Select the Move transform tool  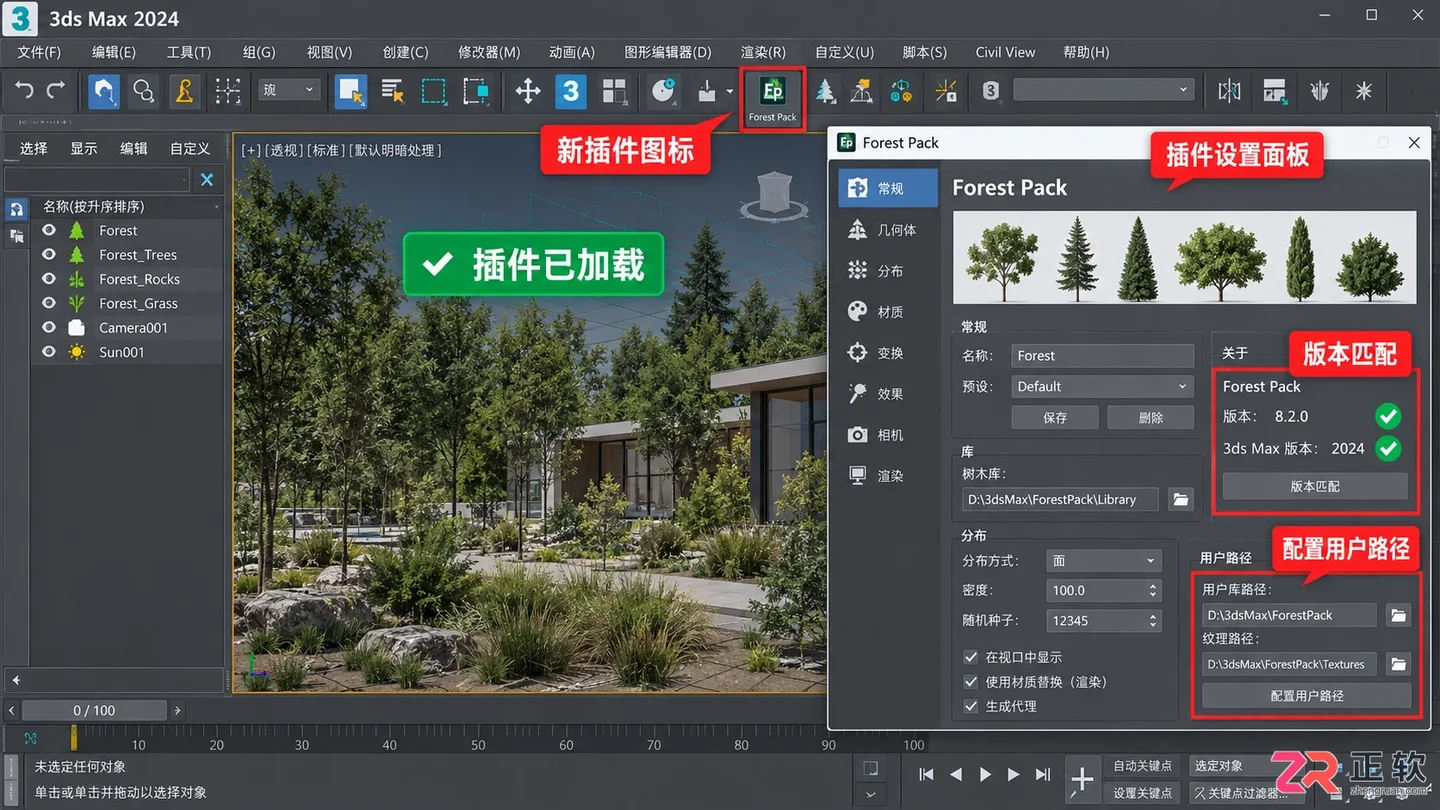click(528, 91)
